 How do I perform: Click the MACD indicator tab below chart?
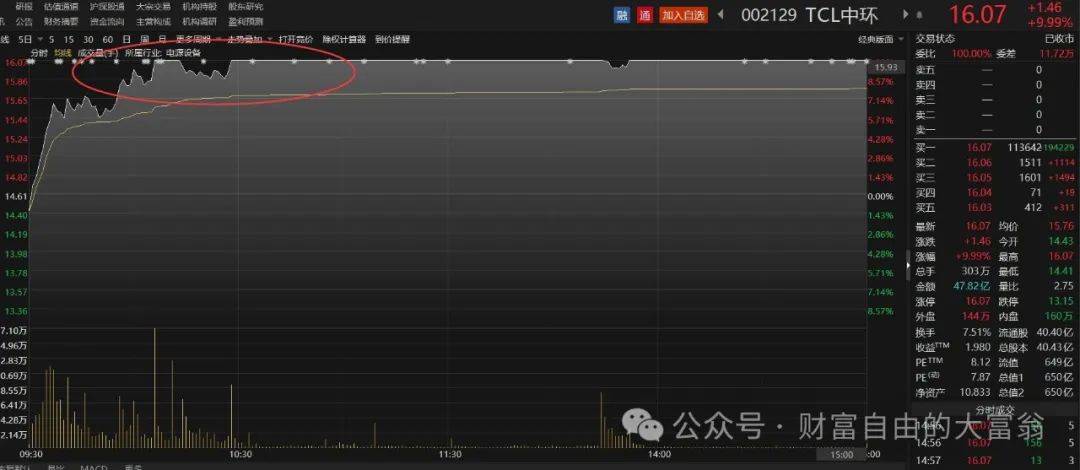93,467
